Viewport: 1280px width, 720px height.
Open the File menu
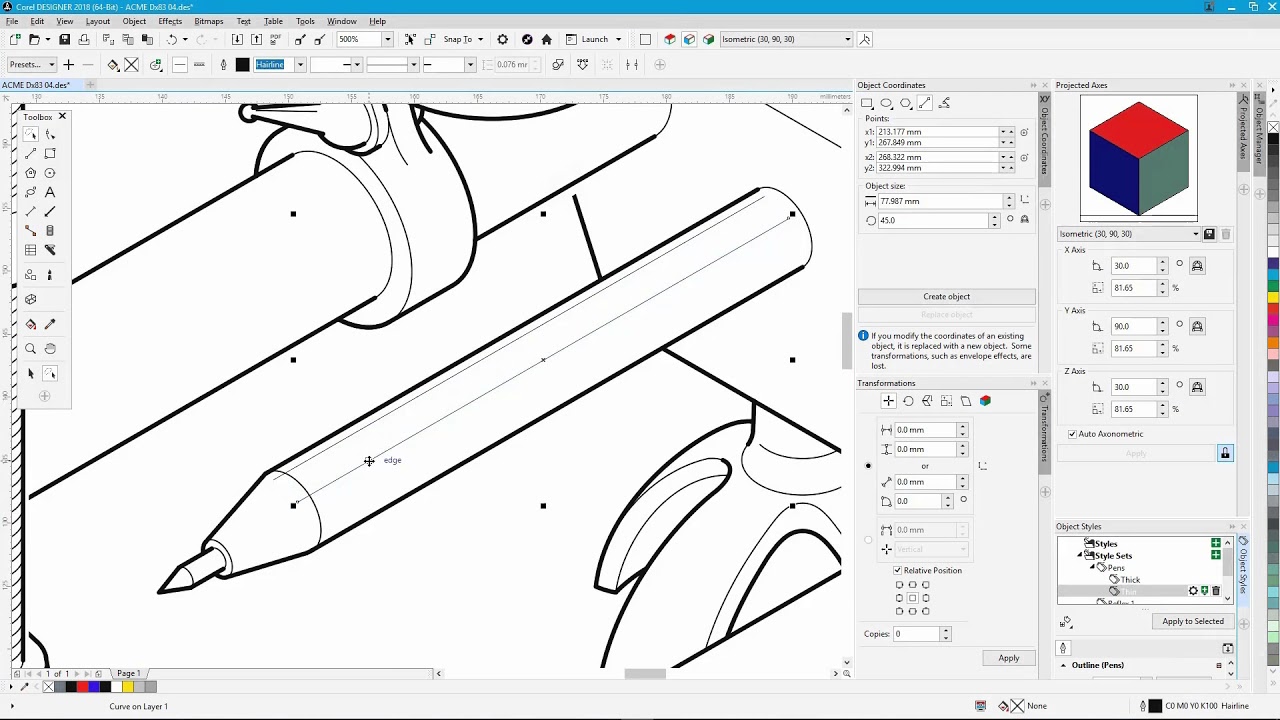[x=12, y=21]
